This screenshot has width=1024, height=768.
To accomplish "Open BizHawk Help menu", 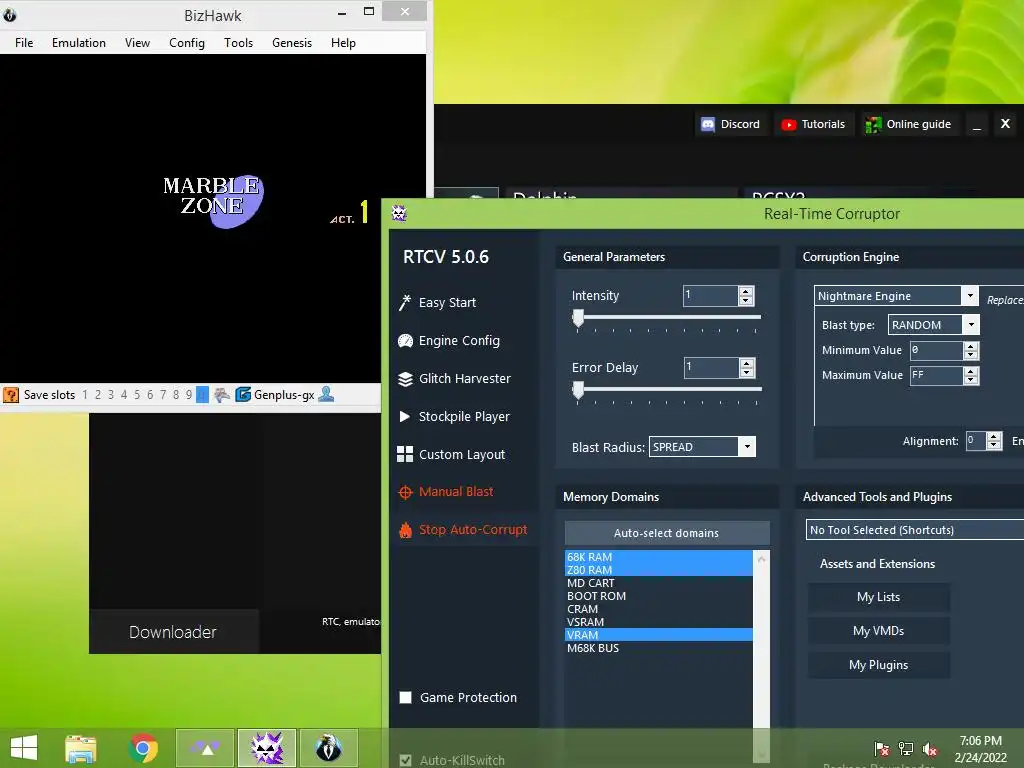I will point(343,42).
